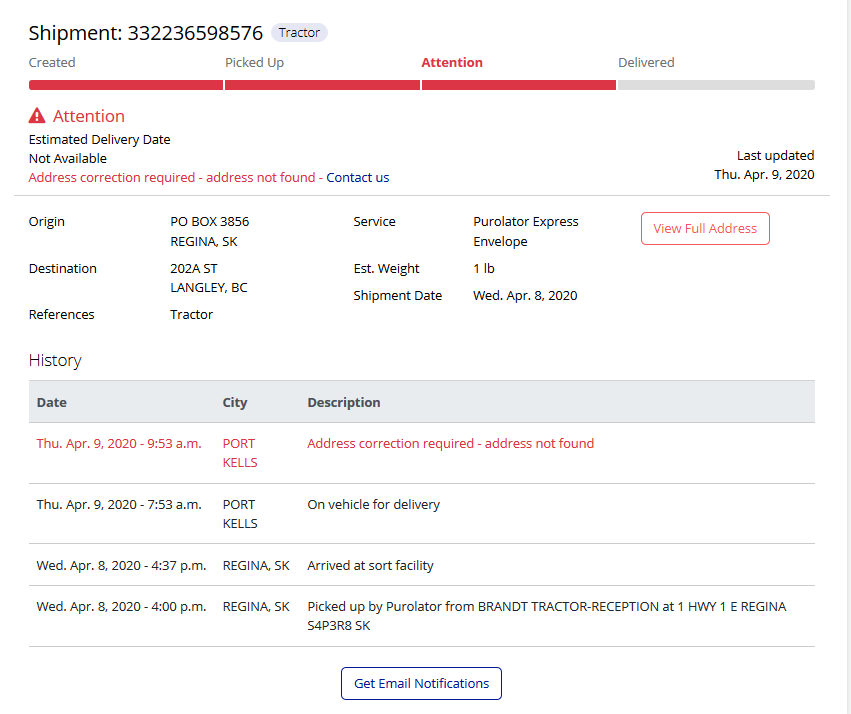Select the Picked up by Purolator row

pos(546,607)
